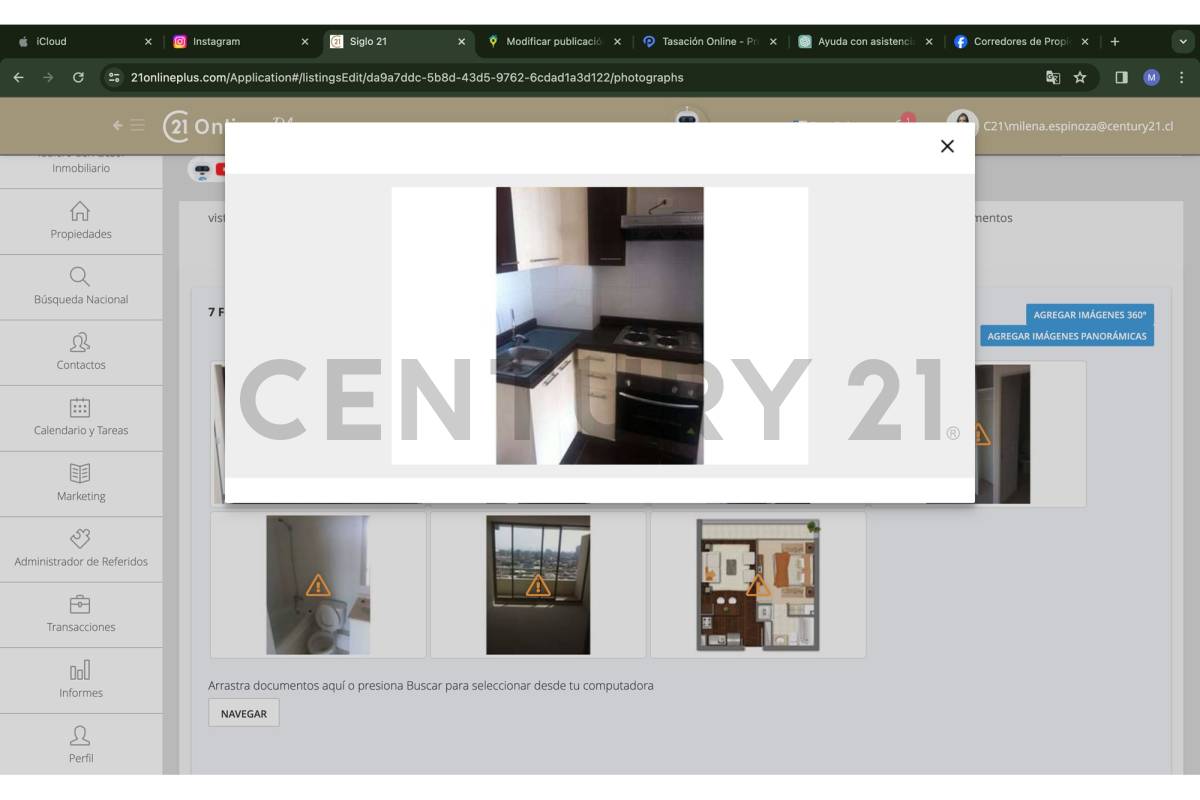Screen dimensions: 1200x800
Task: Select the door photo thumbnail on right
Action: click(1030, 434)
